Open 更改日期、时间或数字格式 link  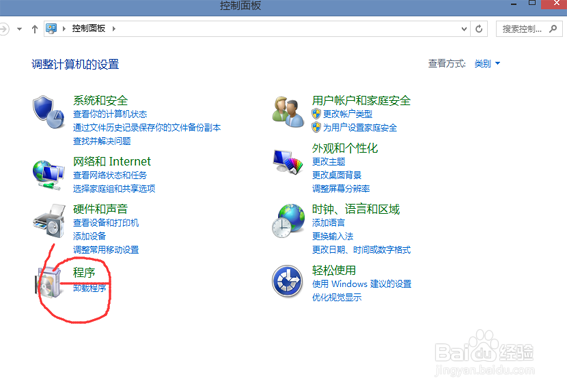(x=362, y=250)
